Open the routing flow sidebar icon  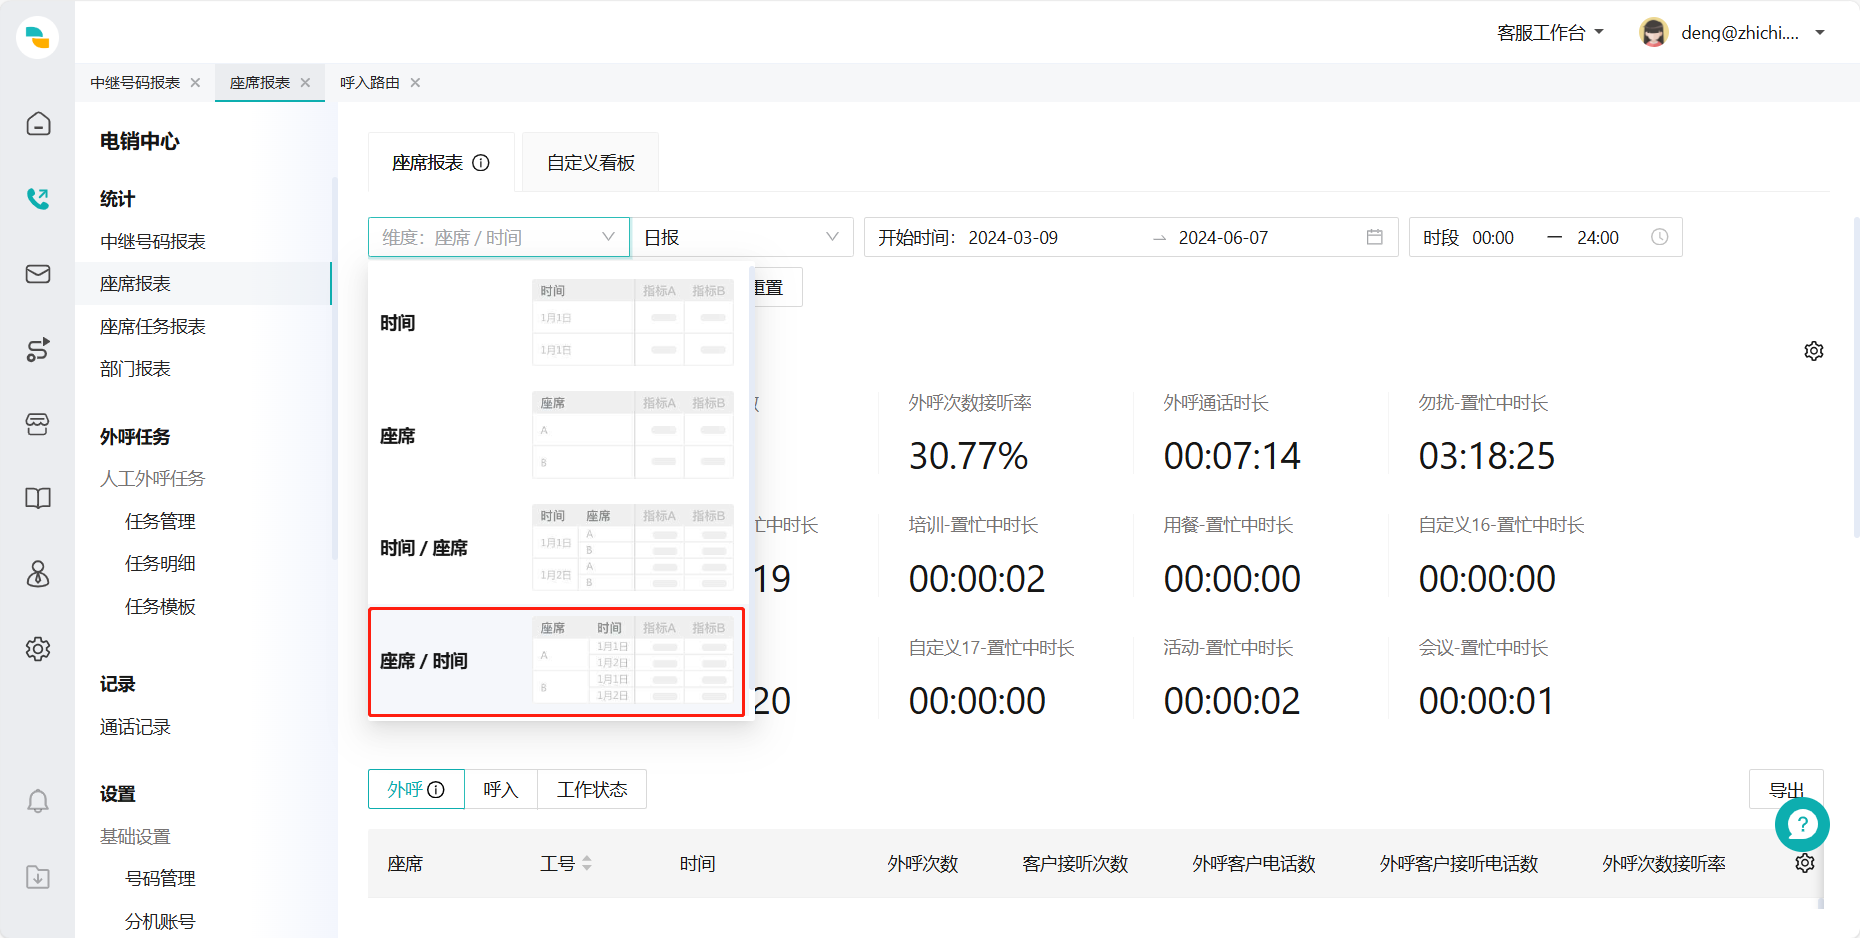pyautogui.click(x=38, y=349)
